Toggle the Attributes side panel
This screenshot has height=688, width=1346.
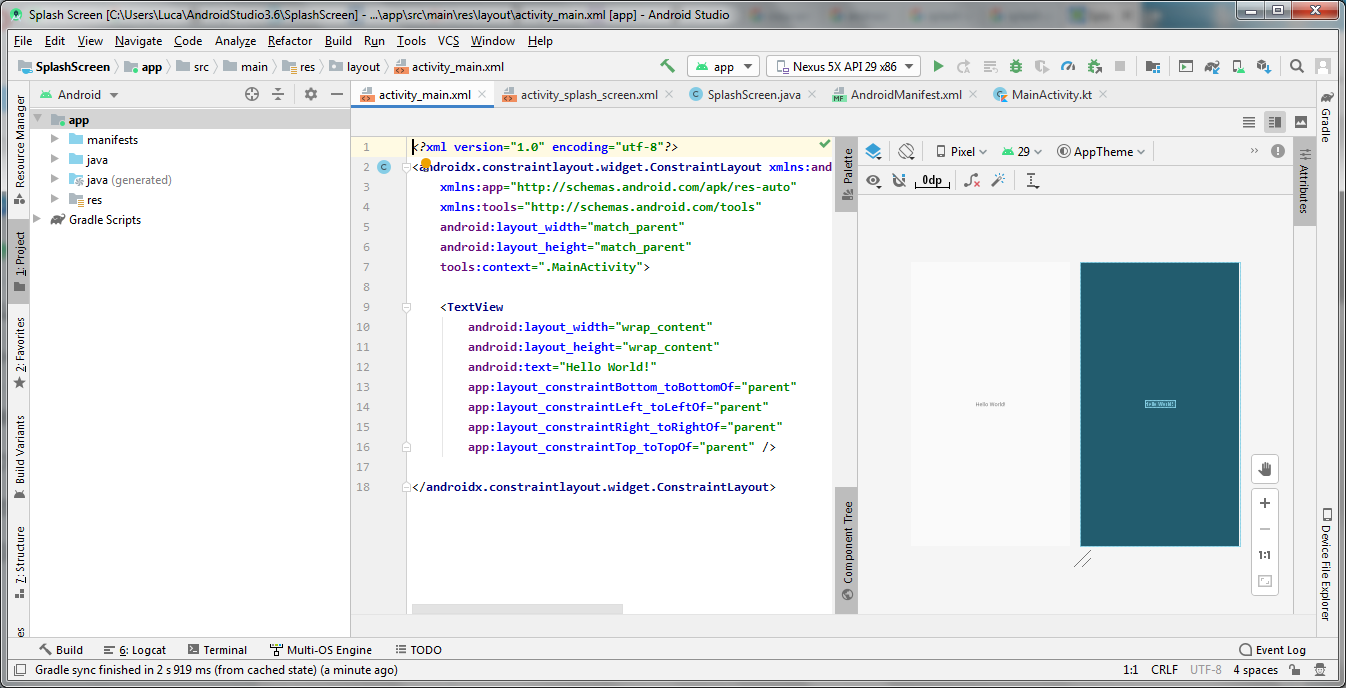point(1303,182)
